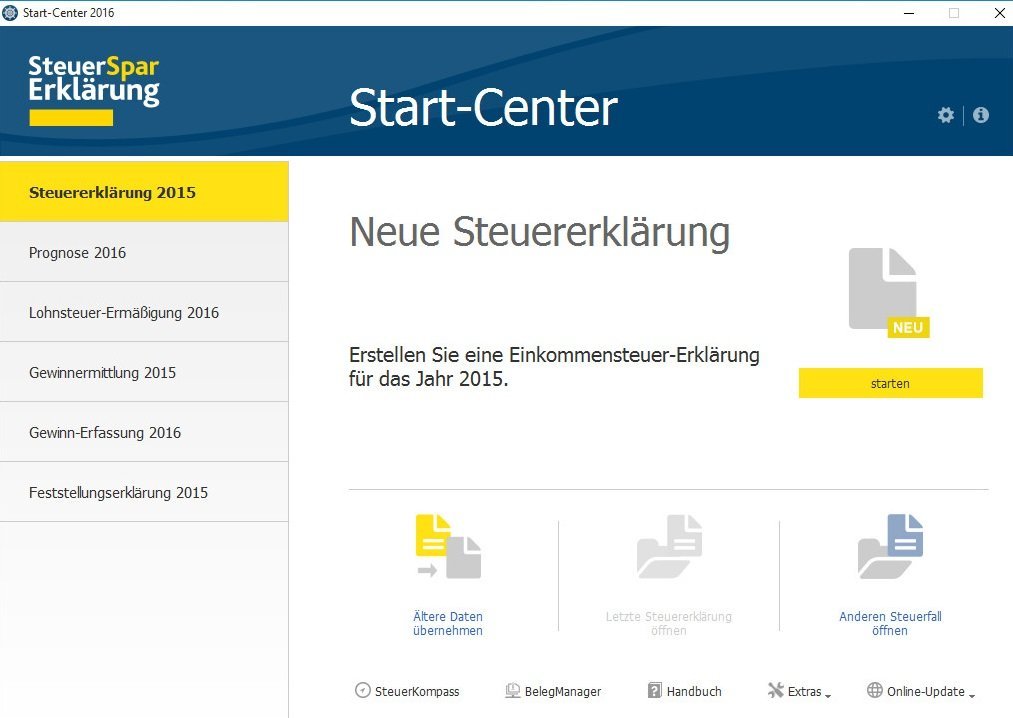Open Feststellungserklärung 2015

pyautogui.click(x=144, y=492)
